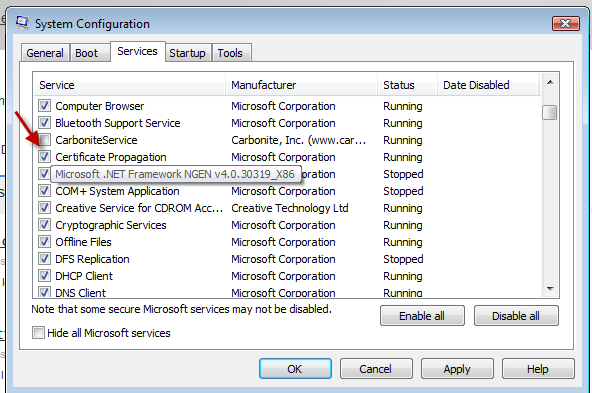Select the Cryptographic Services row name
This screenshot has width=592, height=393.
[x=111, y=225]
